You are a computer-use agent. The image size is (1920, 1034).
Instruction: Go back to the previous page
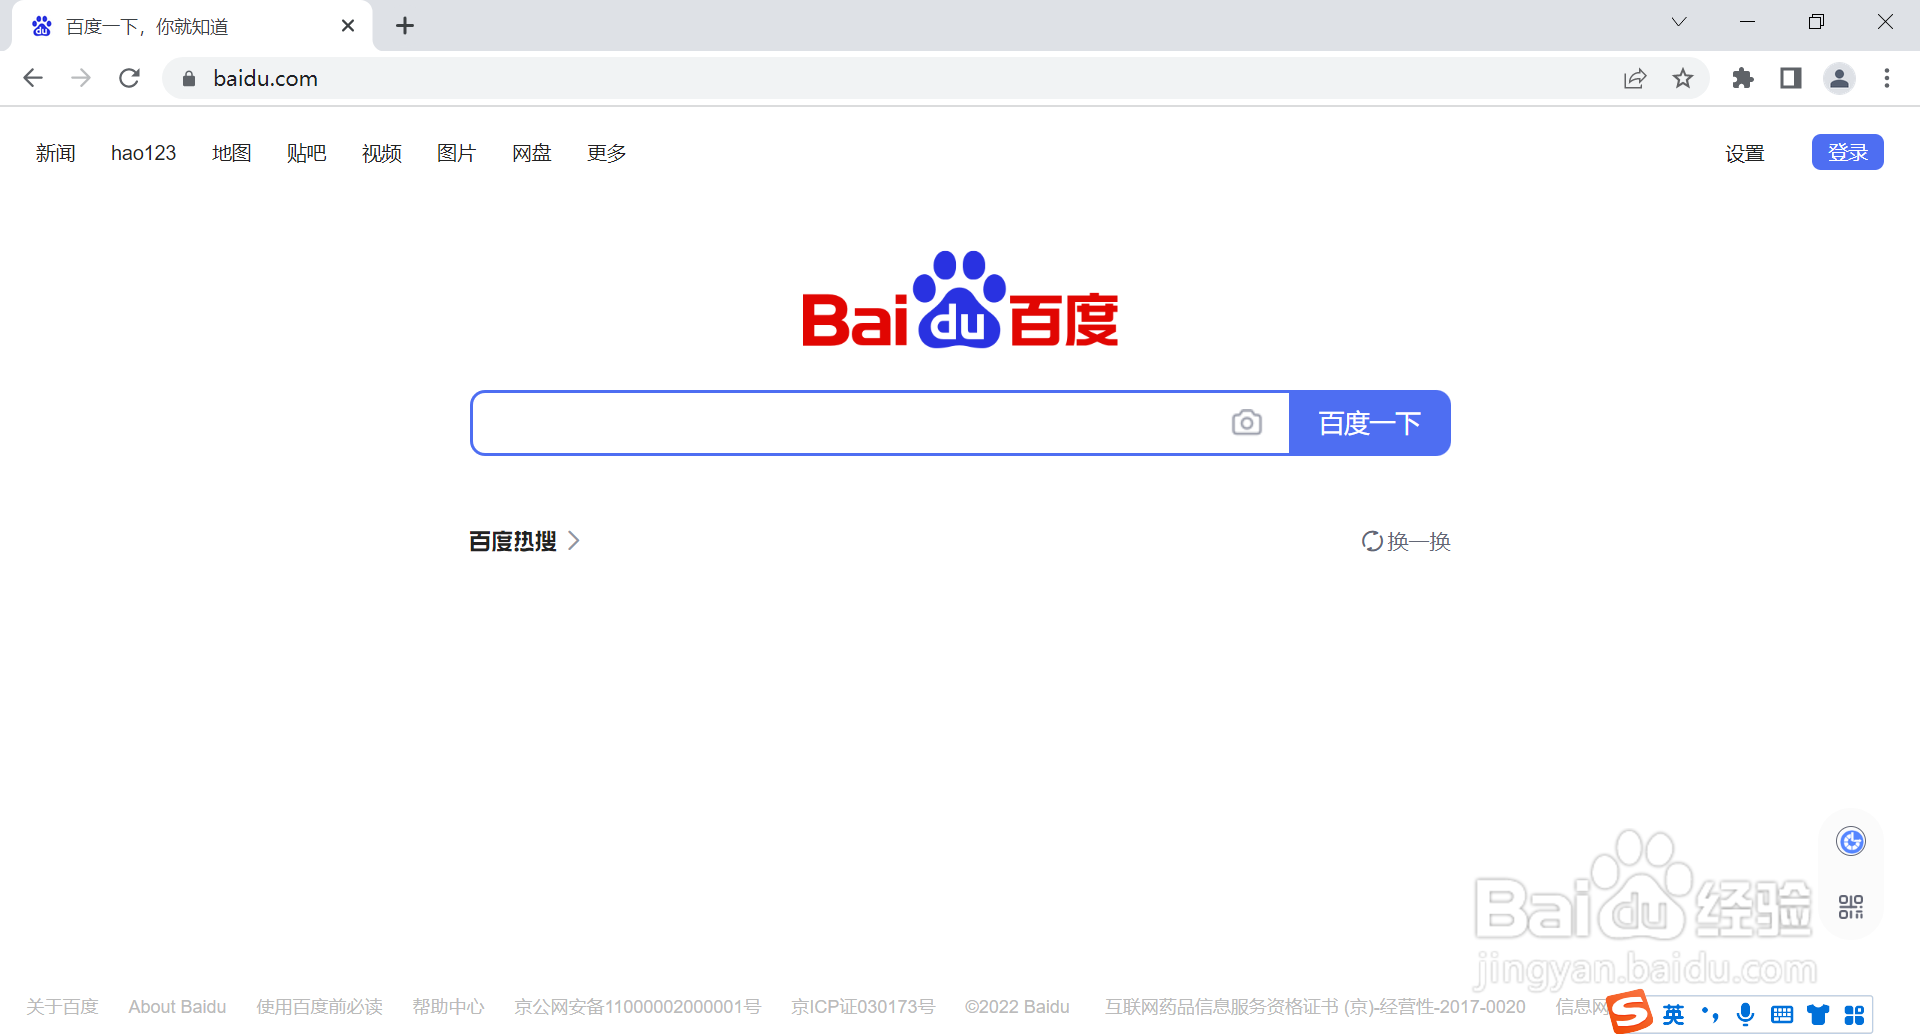click(x=33, y=78)
